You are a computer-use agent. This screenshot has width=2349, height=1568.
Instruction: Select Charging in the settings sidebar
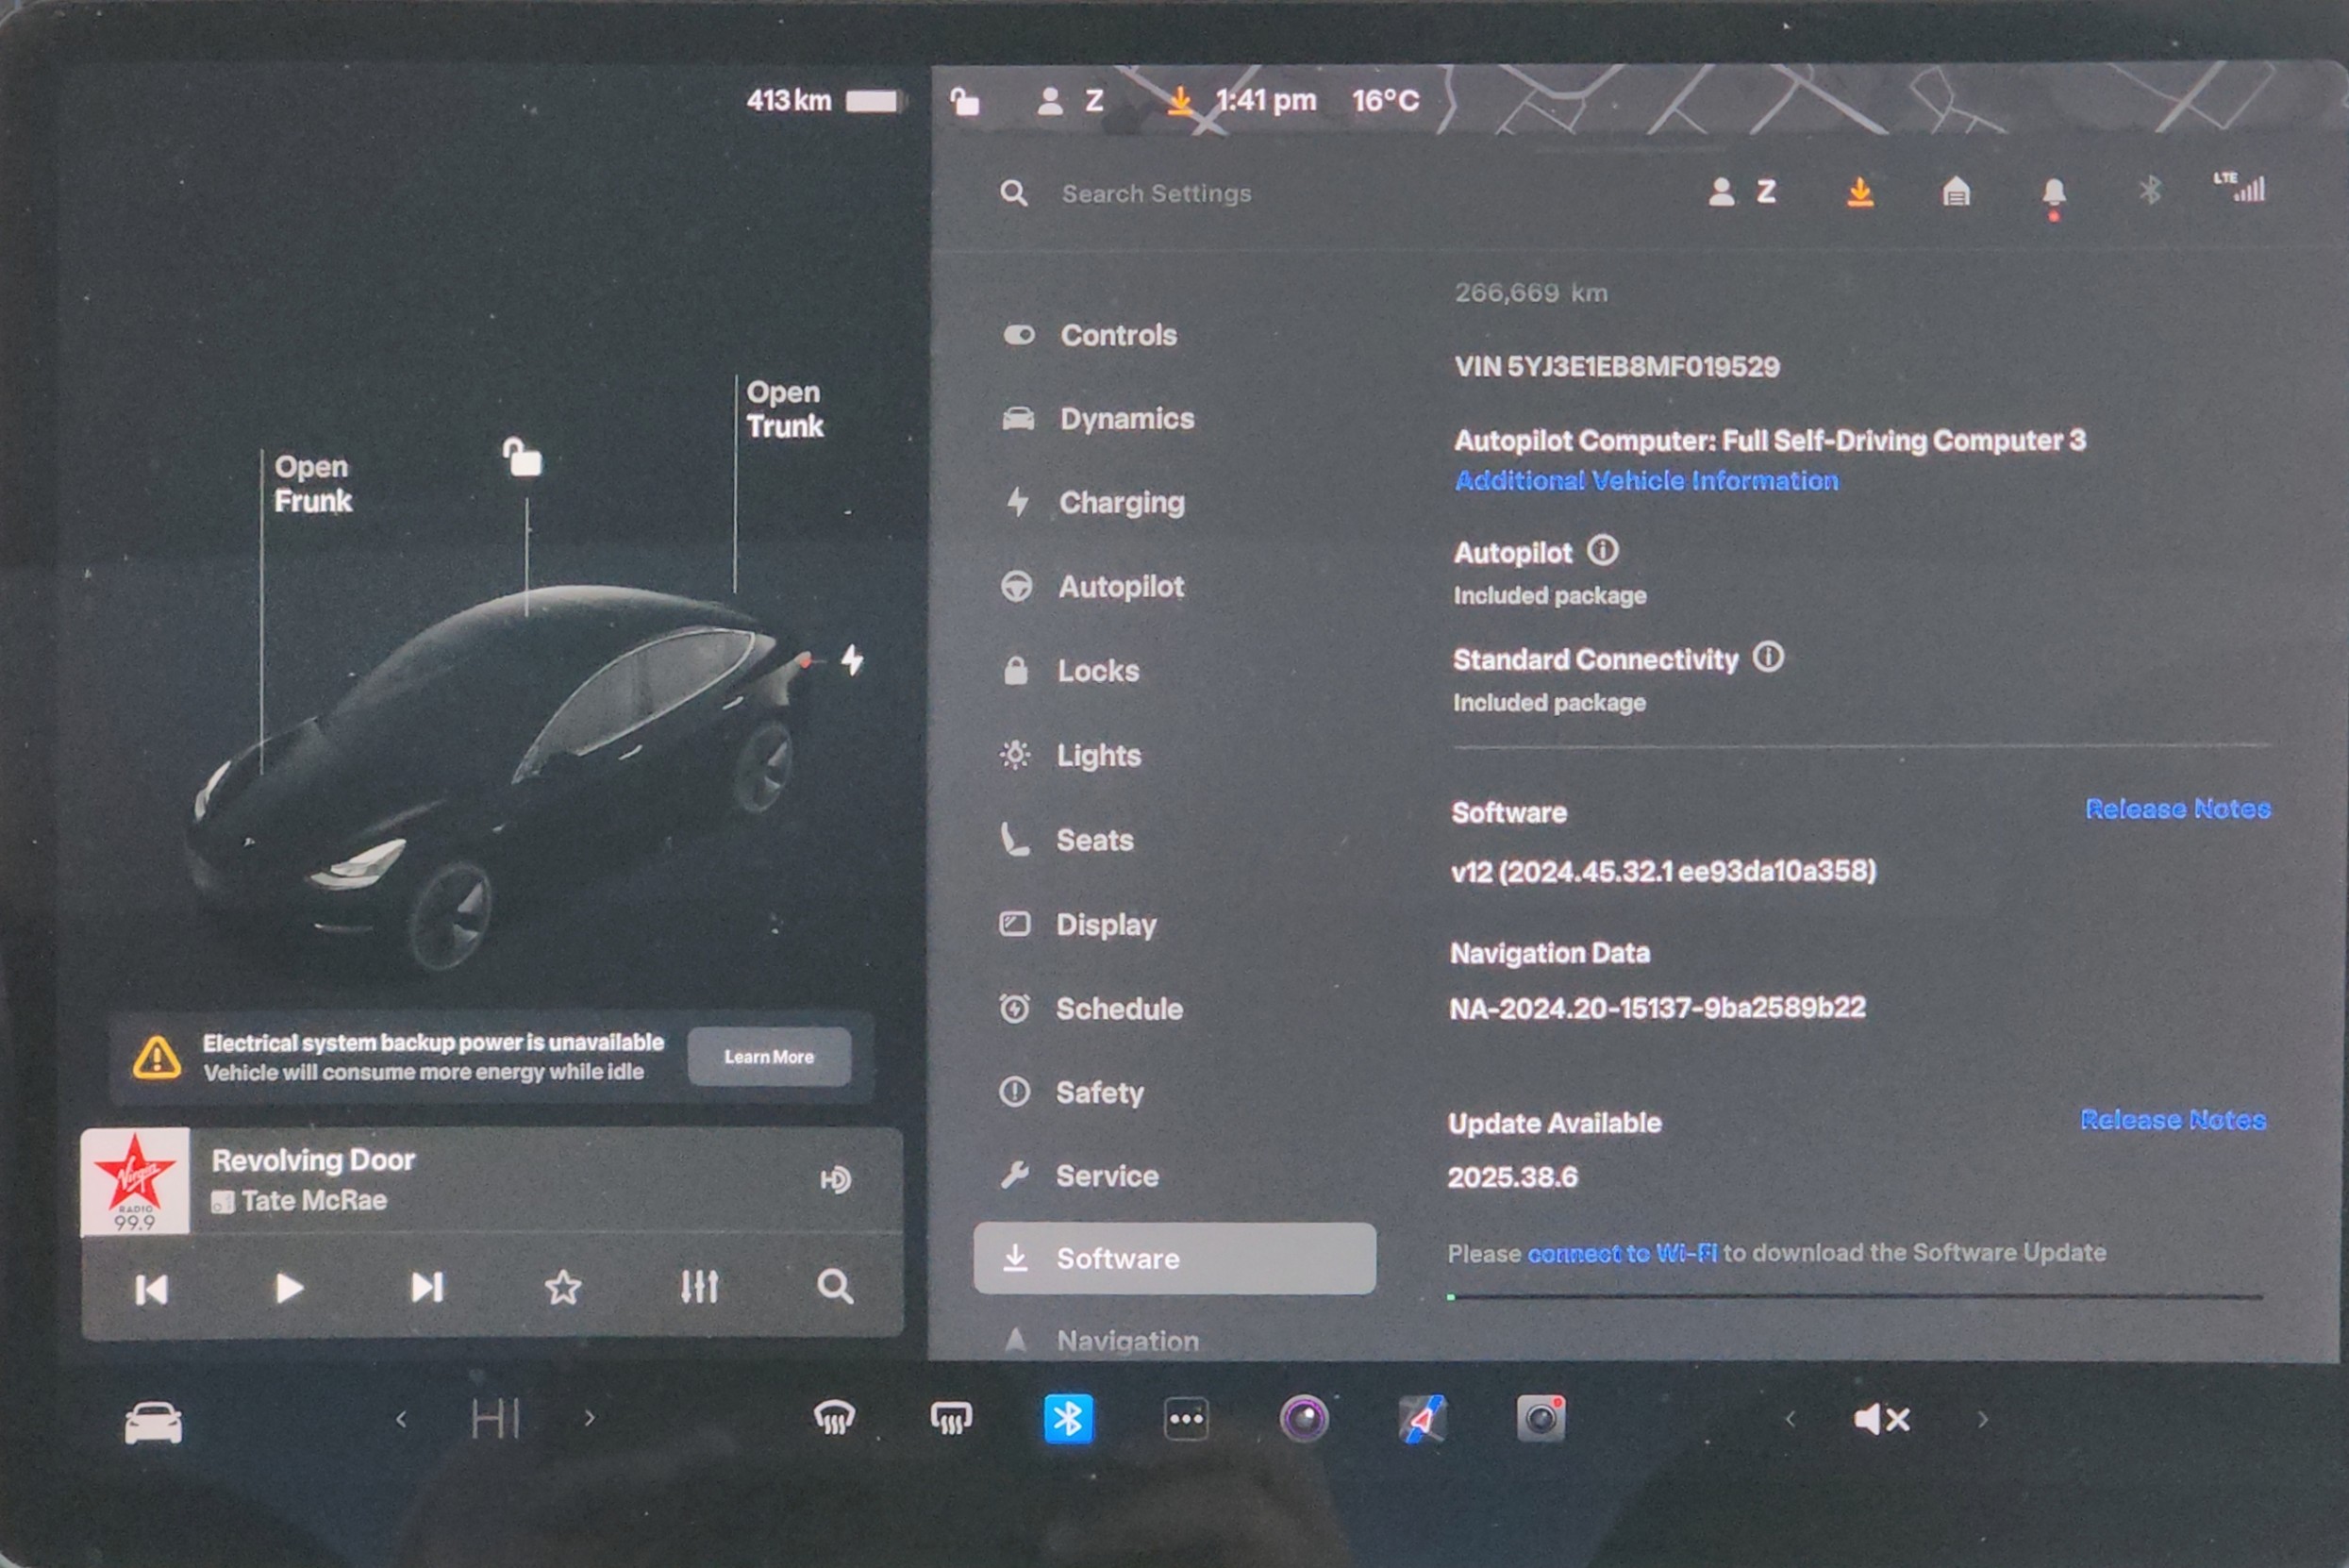pos(1120,502)
